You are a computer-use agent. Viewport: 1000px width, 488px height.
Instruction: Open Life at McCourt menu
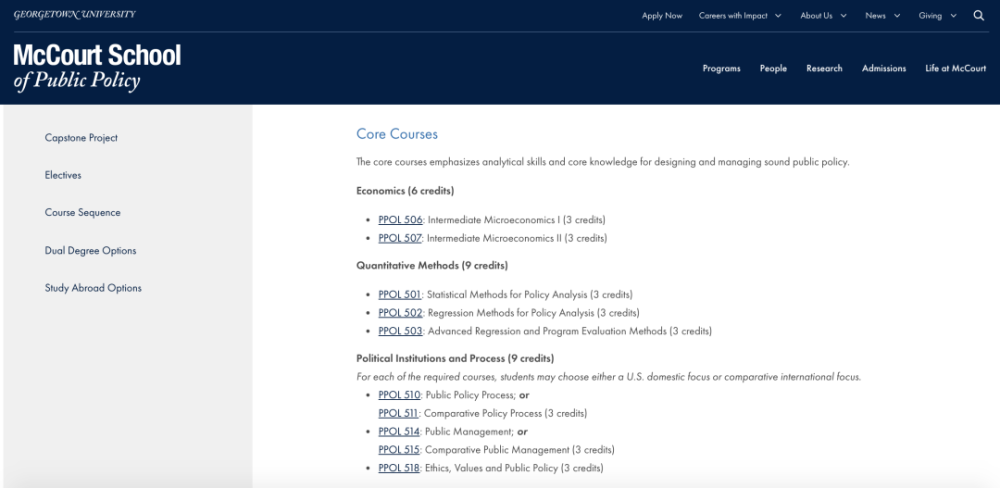pyautogui.click(x=955, y=68)
